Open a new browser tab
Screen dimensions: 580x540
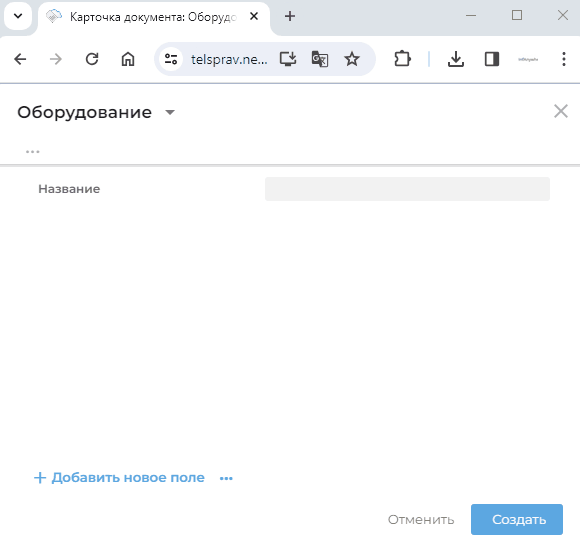(x=290, y=16)
